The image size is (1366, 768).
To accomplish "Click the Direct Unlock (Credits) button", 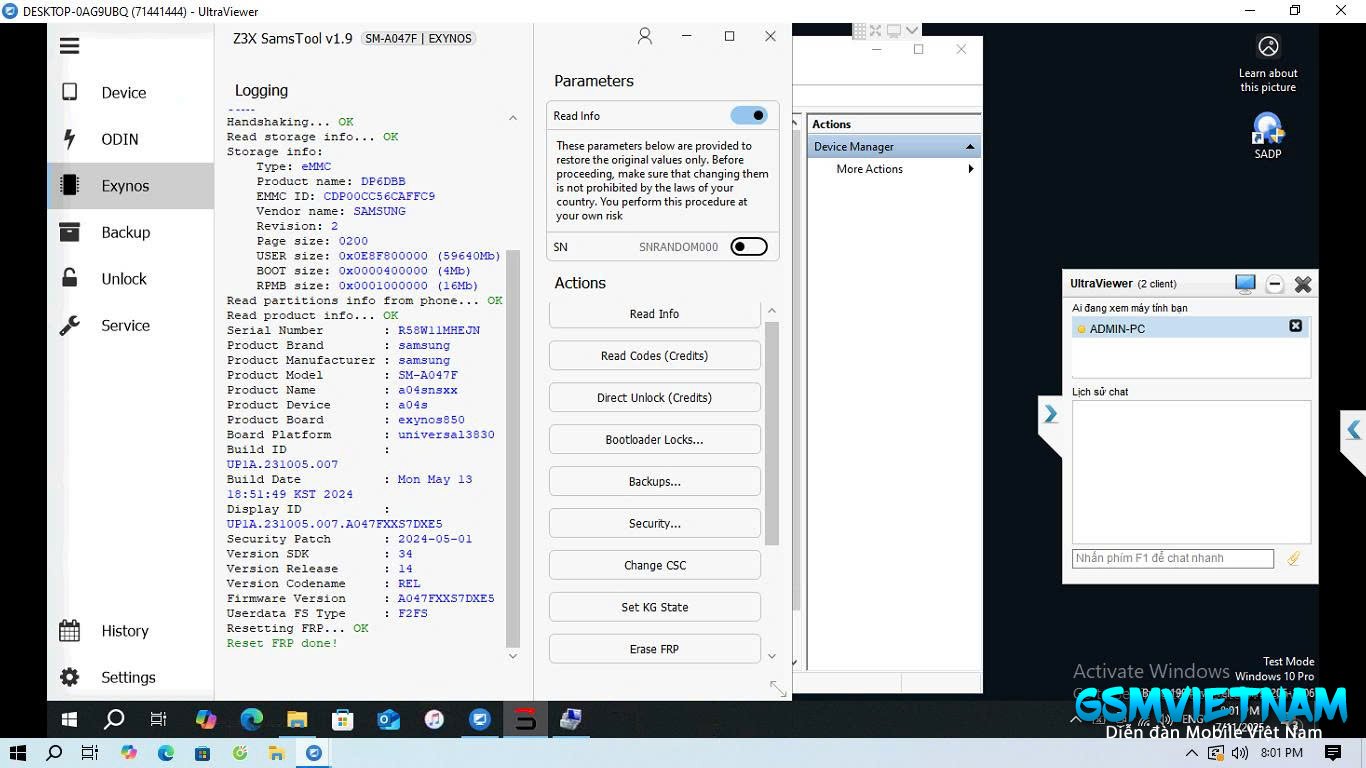I will 655,398.
